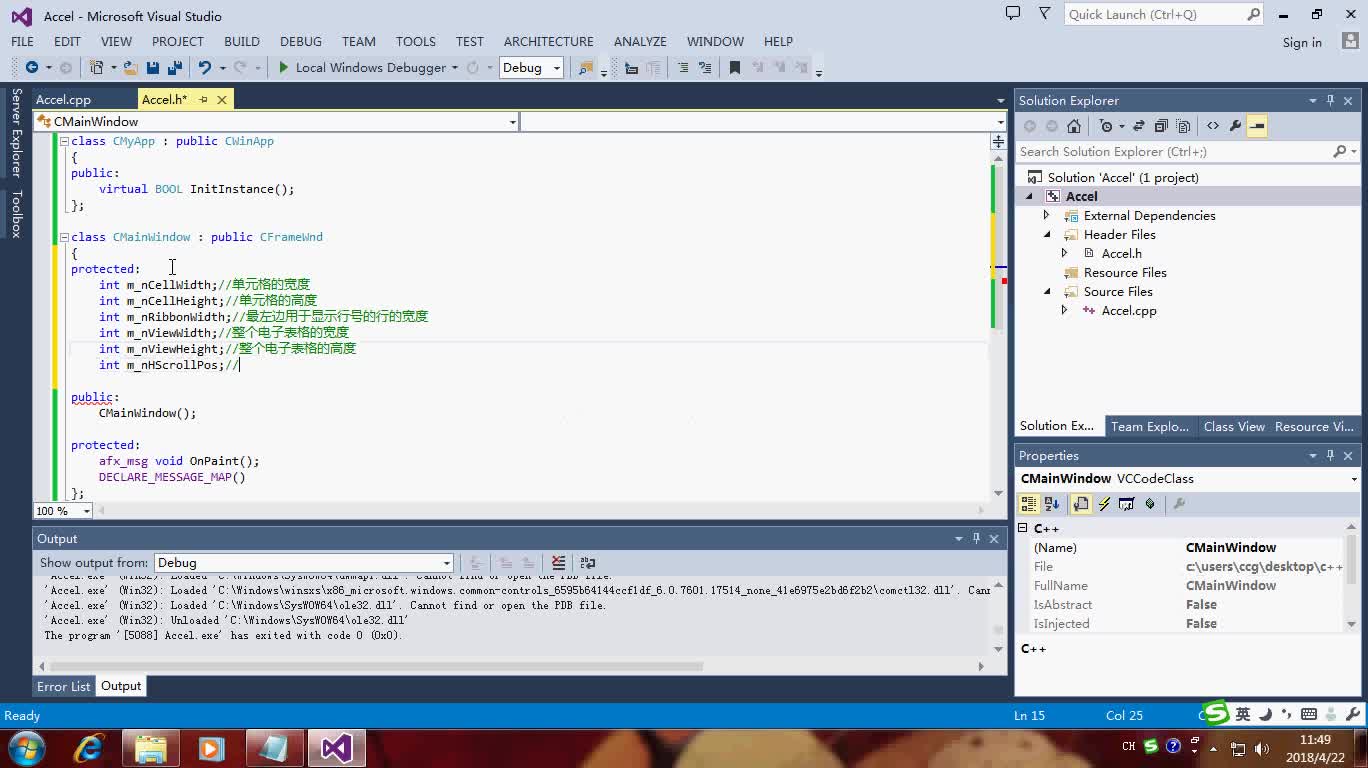Click the Events lightning icon in Properties panel
This screenshot has width=1368, height=768.
(1103, 504)
